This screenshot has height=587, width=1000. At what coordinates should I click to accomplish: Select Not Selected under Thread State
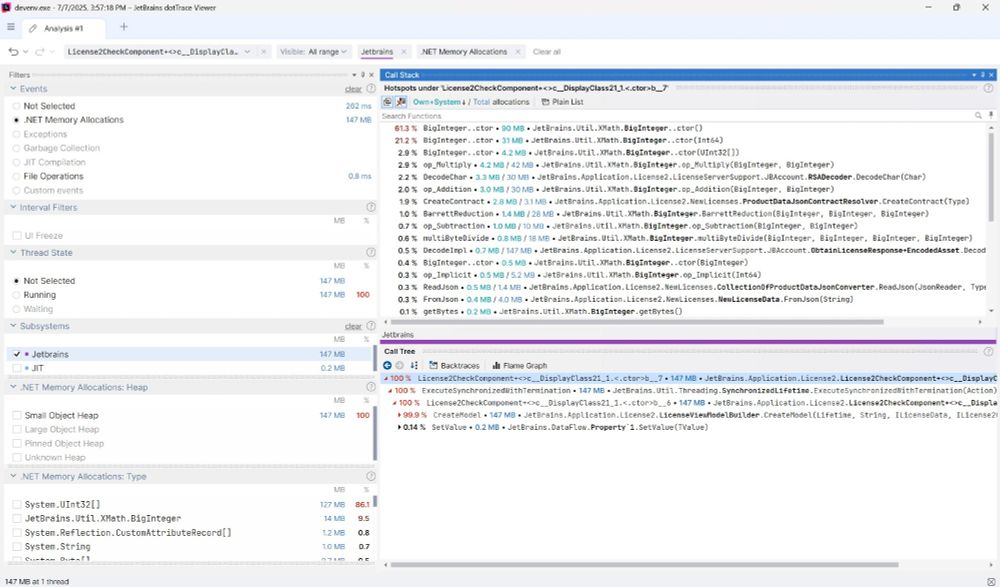[x=17, y=281]
